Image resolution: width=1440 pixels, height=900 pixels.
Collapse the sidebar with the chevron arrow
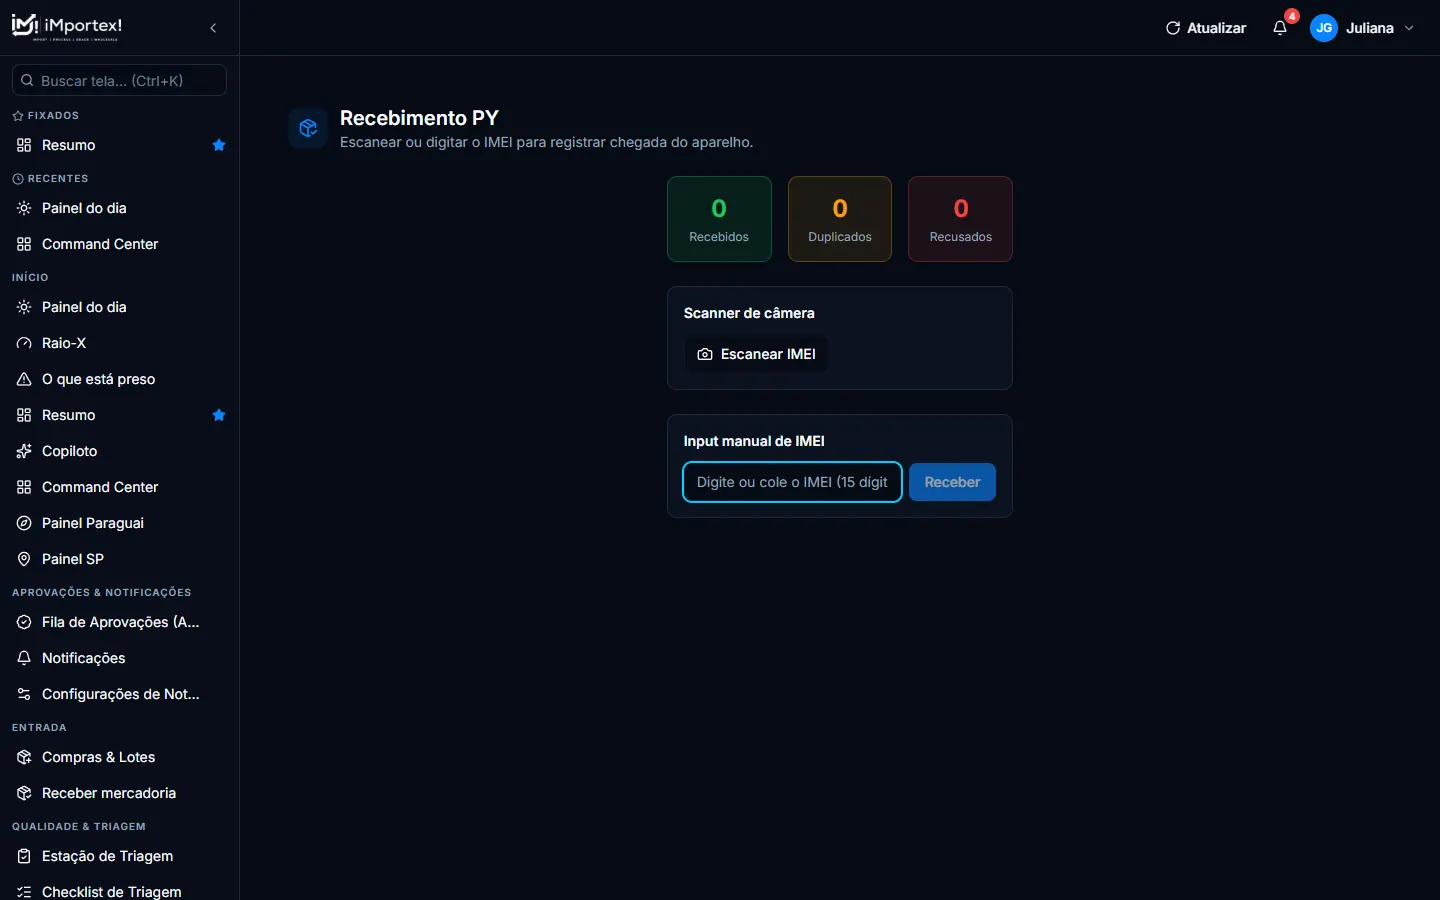(213, 28)
